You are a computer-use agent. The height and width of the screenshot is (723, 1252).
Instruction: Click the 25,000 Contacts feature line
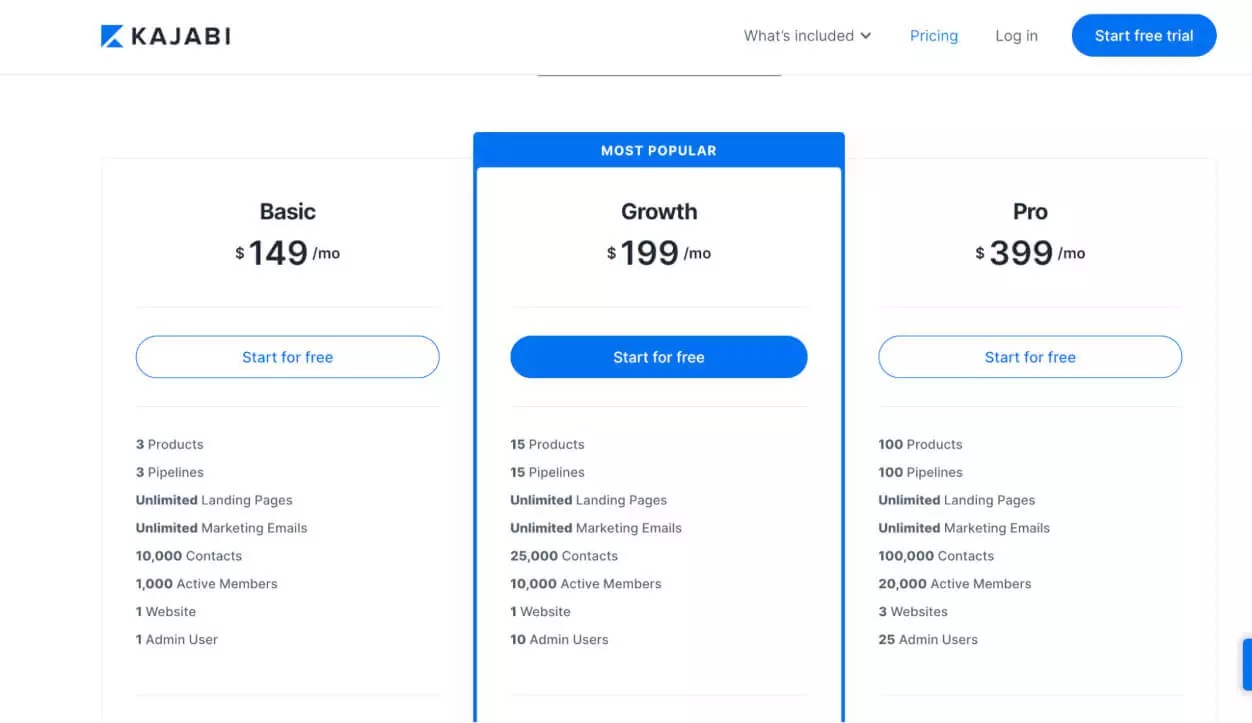(x=564, y=556)
